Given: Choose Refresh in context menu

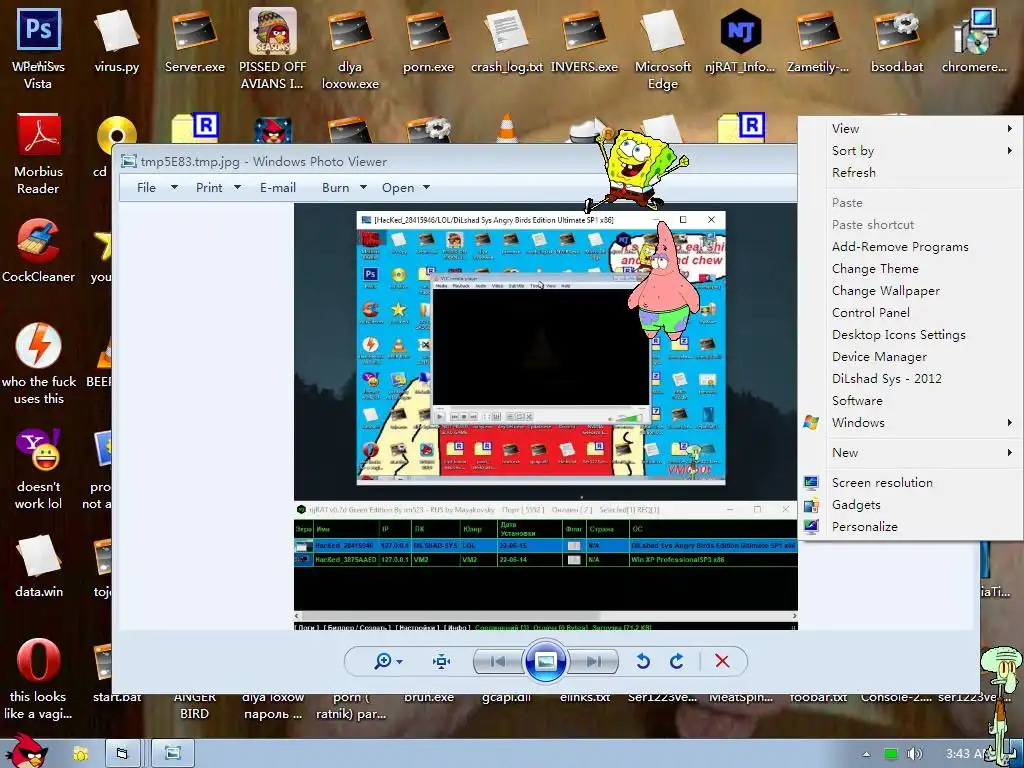Looking at the screenshot, I should 911,172.
